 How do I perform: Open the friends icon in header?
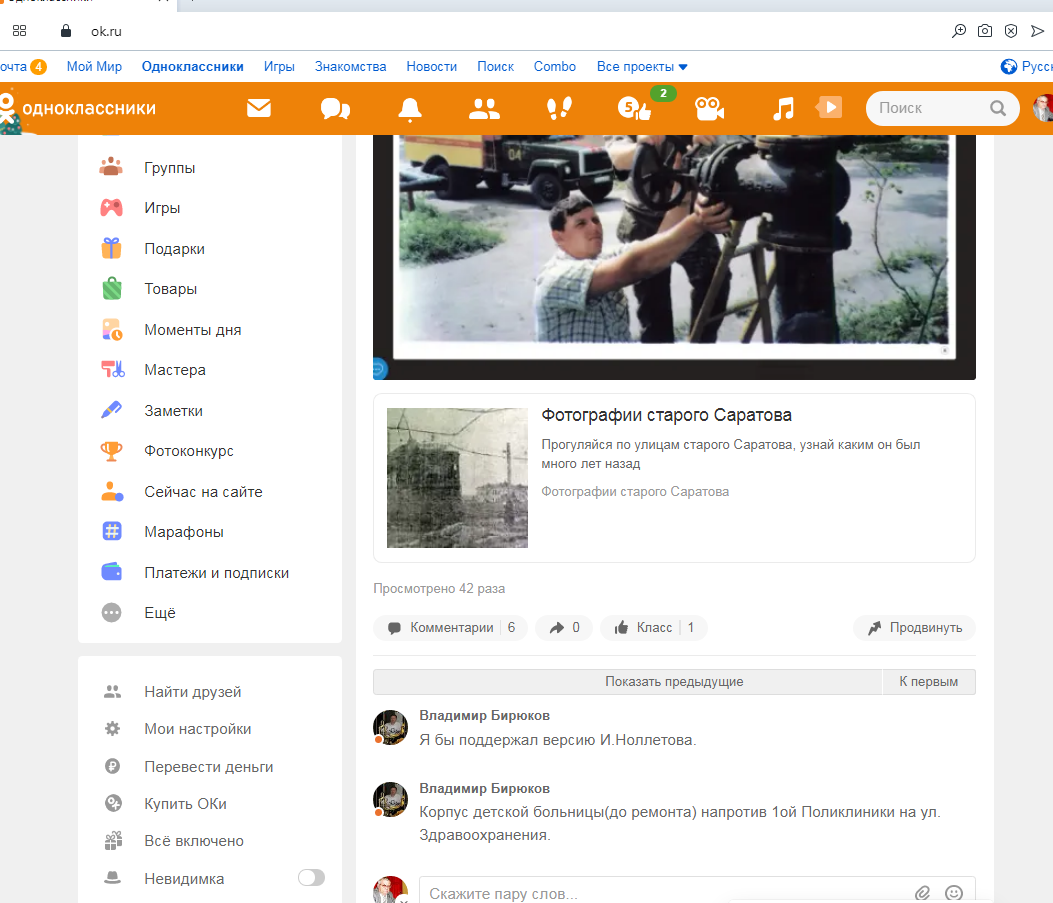point(484,109)
